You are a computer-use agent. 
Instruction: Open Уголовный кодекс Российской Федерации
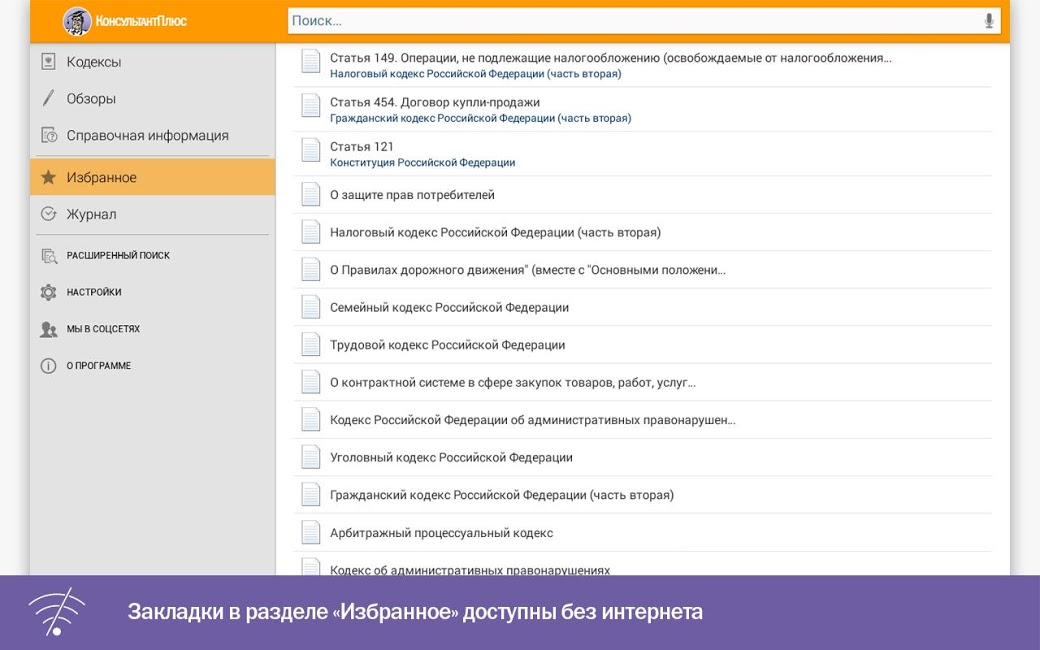[x=451, y=458]
